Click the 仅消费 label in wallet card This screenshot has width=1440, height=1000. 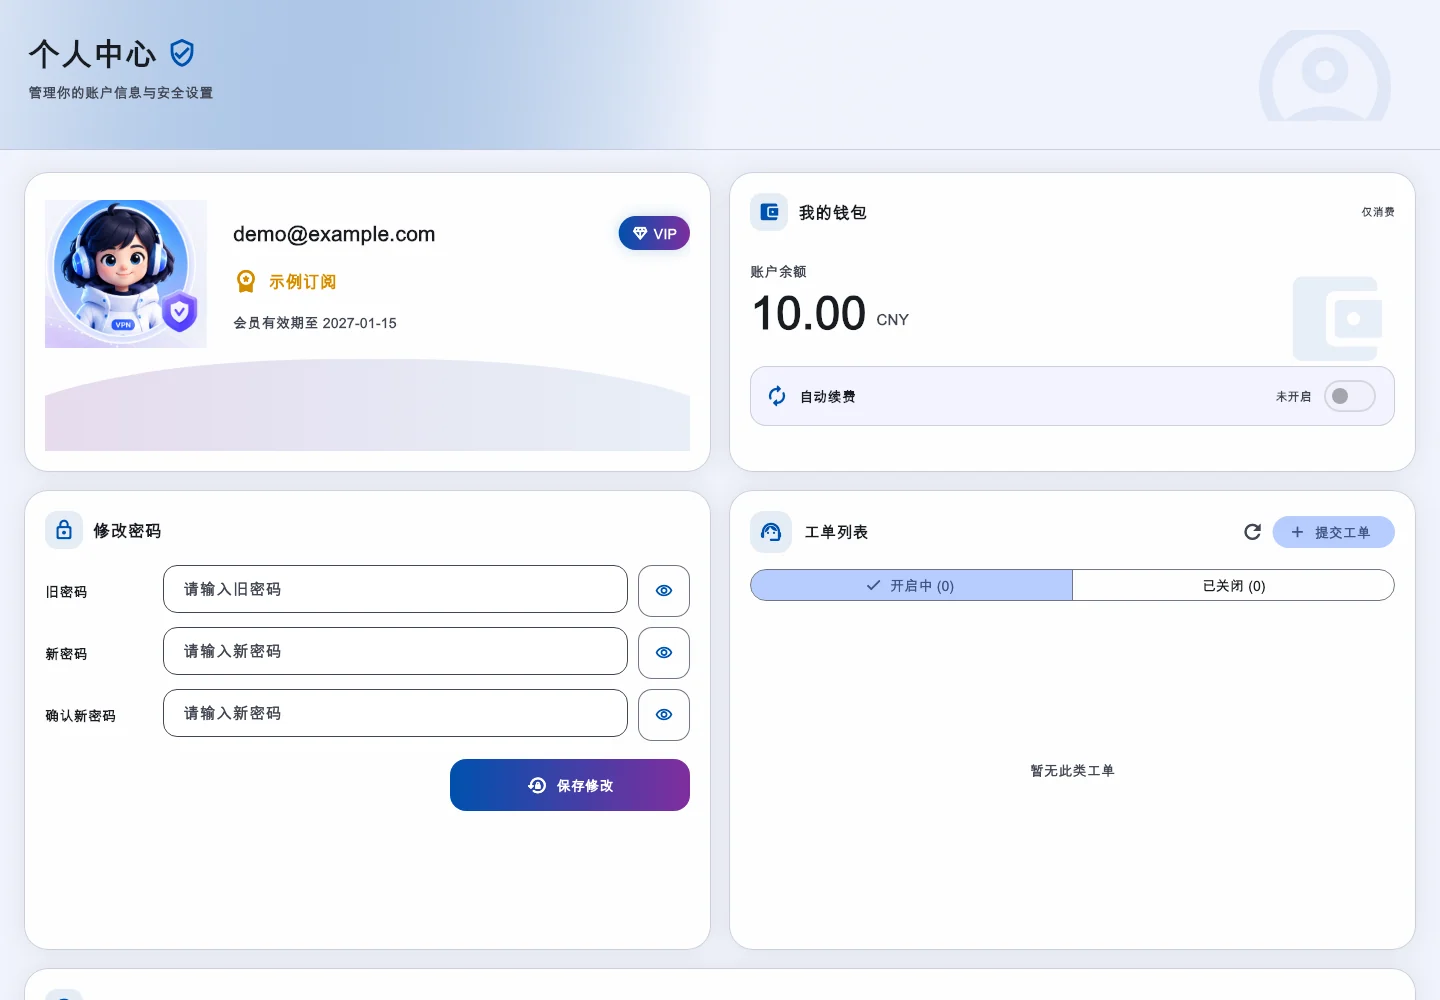coord(1377,212)
